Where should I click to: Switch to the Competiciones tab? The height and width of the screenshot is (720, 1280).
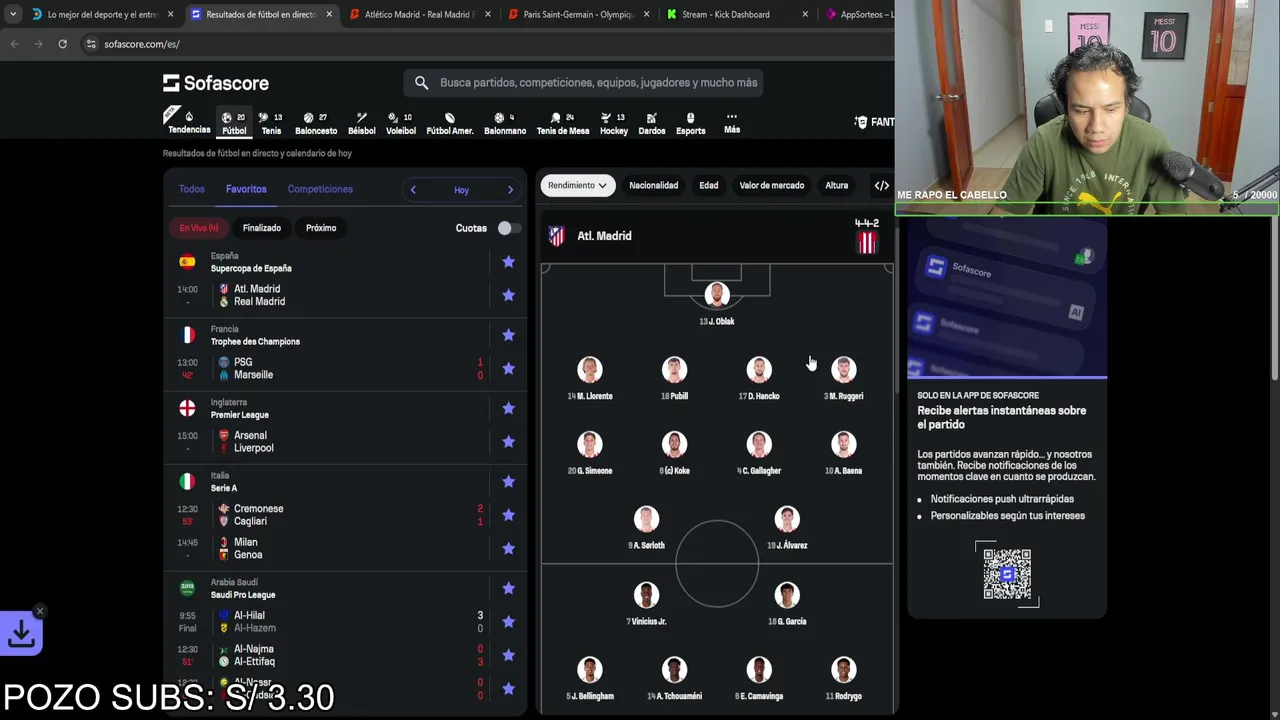[x=320, y=189]
